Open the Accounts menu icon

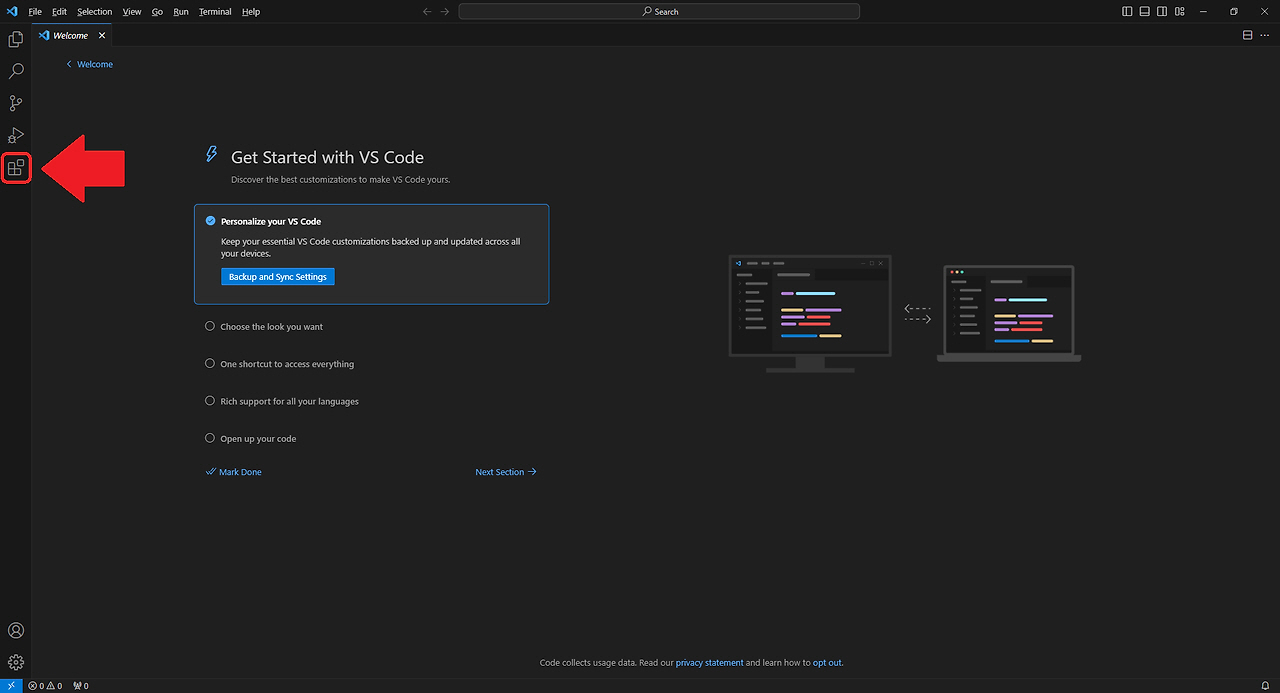click(16, 631)
